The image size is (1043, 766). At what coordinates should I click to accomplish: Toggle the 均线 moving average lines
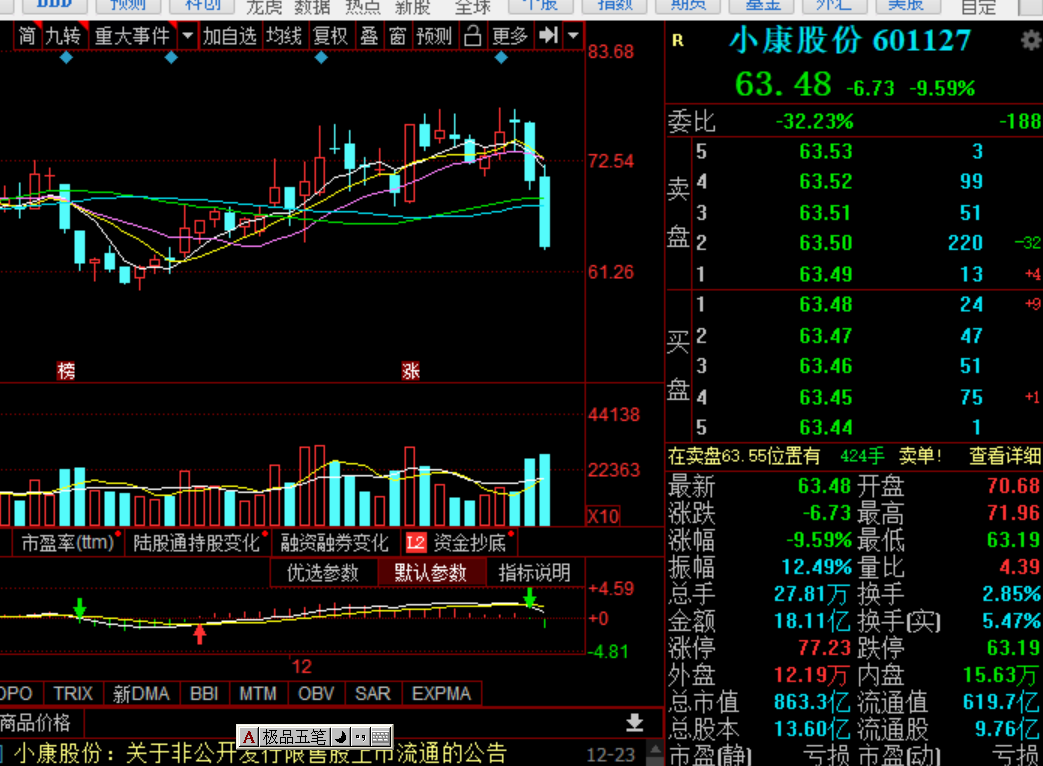284,35
